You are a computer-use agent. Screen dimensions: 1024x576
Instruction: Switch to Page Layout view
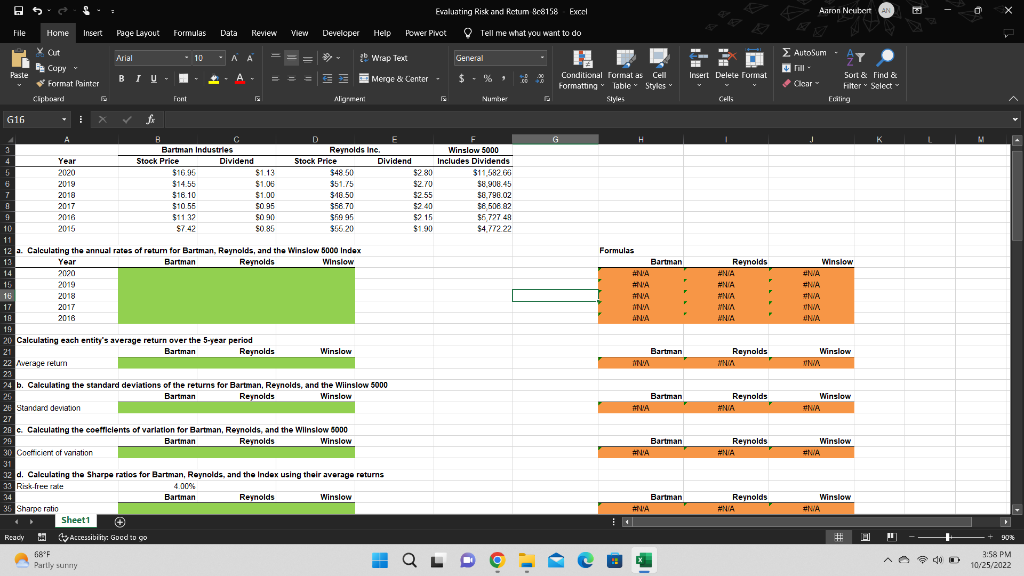[865, 537]
